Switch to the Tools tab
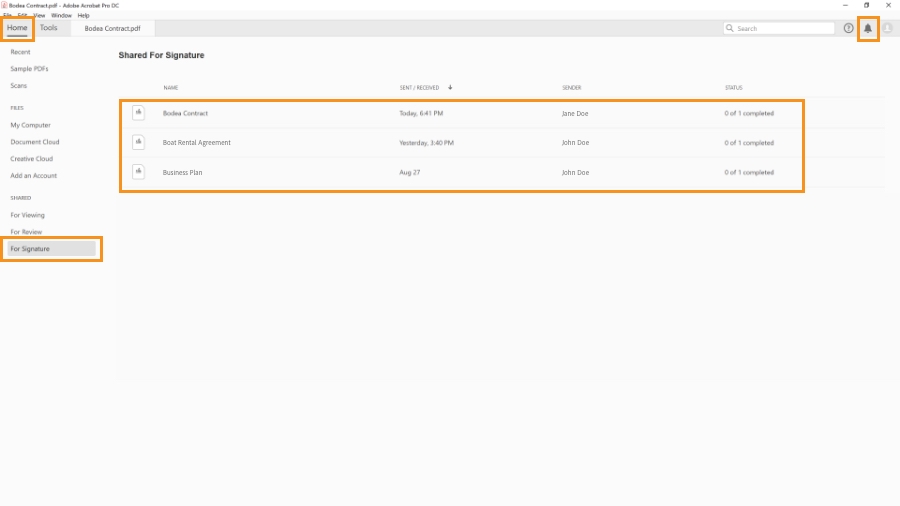The image size is (900, 506). [49, 28]
